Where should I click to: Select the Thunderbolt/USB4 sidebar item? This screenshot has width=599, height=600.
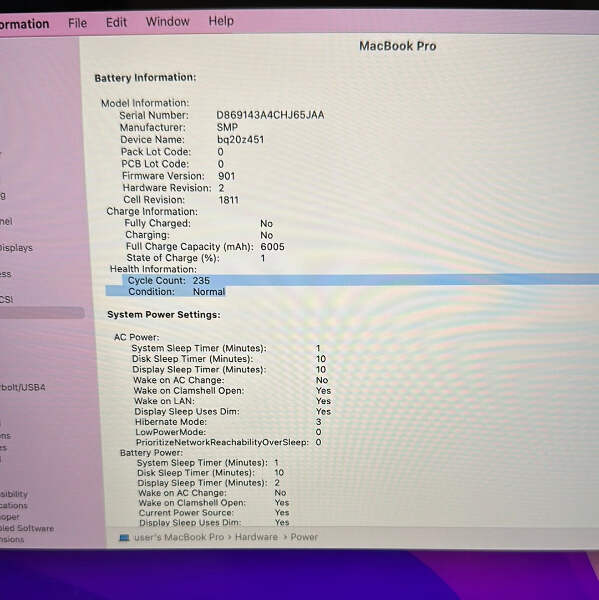point(23,387)
